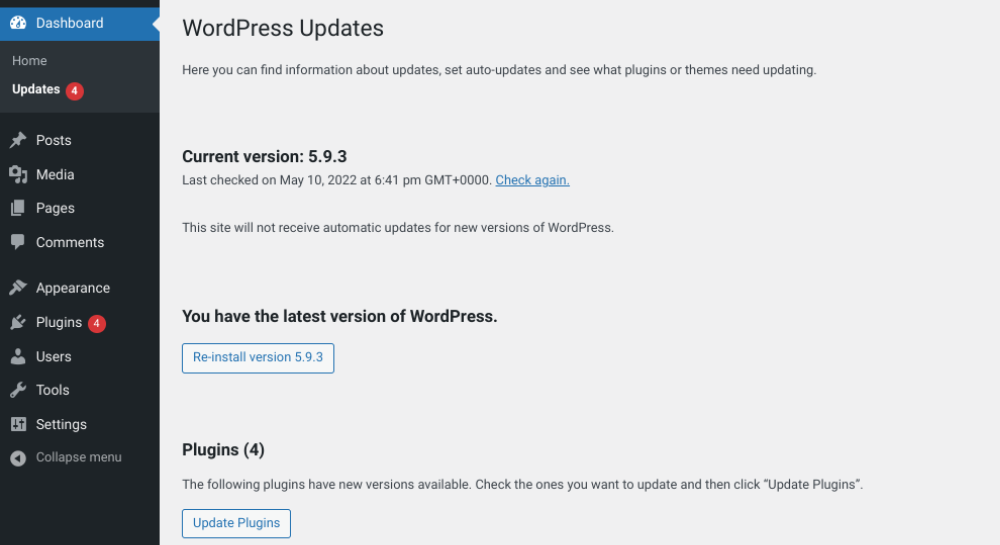
Task: Open the Updates submenu item
Action: [36, 90]
